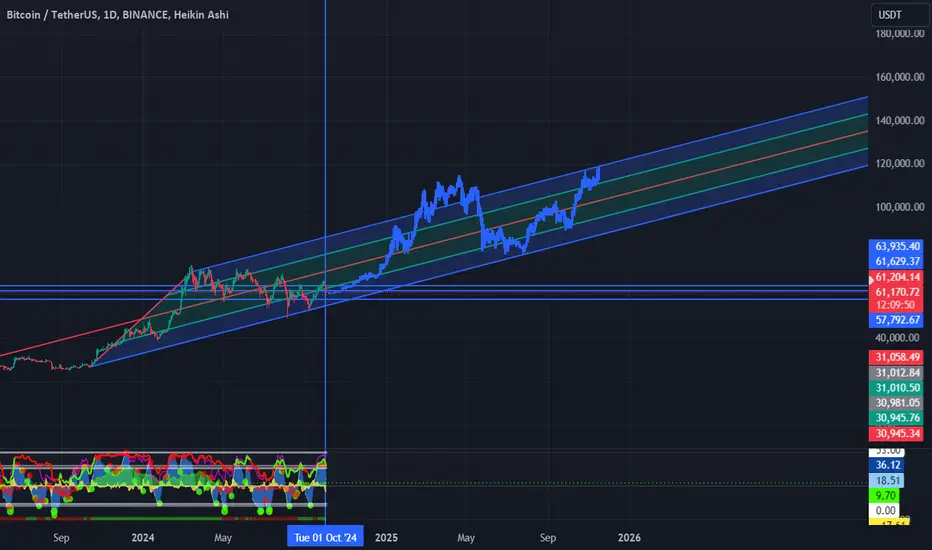
Task: Click the 63,935.40 price label
Action: 896,246
